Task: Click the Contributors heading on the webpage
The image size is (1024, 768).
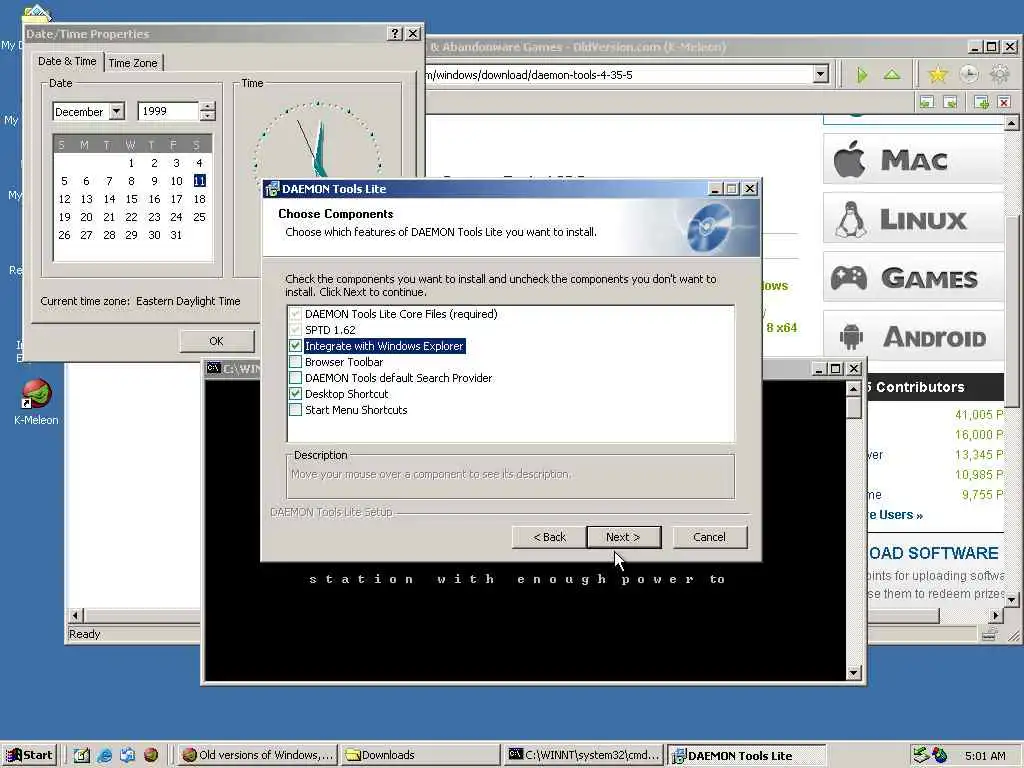Action: (920, 387)
